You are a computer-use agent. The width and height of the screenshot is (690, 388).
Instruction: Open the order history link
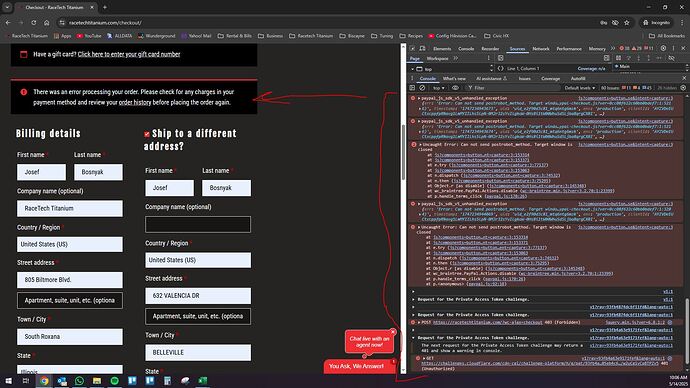coord(135,102)
